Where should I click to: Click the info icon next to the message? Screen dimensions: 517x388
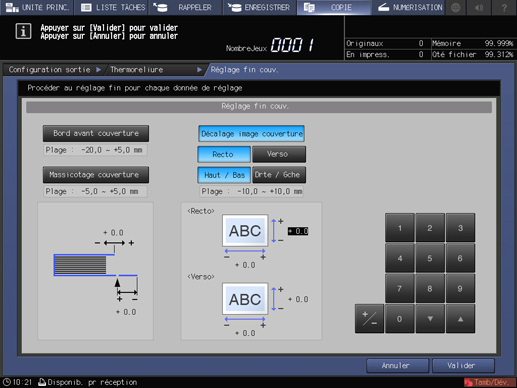click(x=23, y=32)
